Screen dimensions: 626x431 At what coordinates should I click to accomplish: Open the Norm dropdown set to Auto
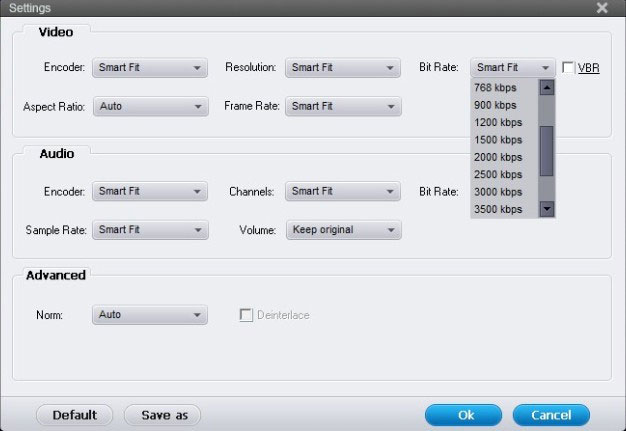[150, 315]
